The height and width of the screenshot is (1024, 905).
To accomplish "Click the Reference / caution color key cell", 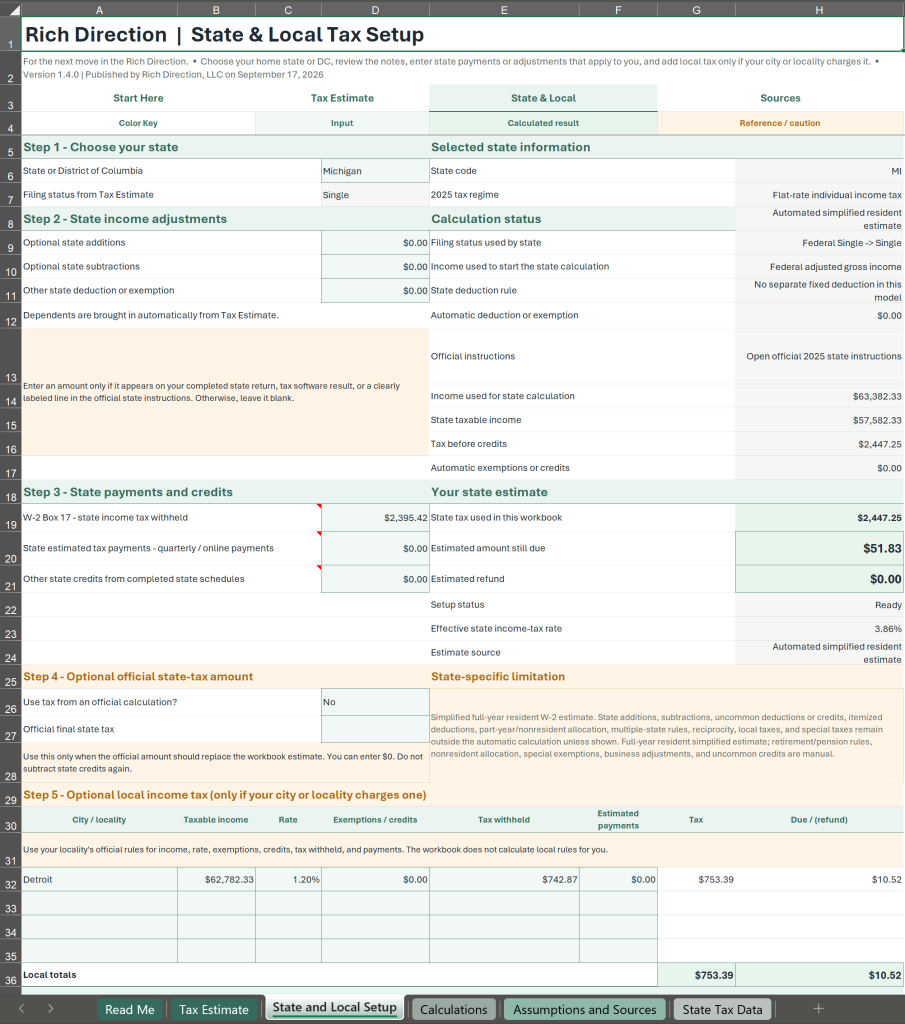I will 780,123.
